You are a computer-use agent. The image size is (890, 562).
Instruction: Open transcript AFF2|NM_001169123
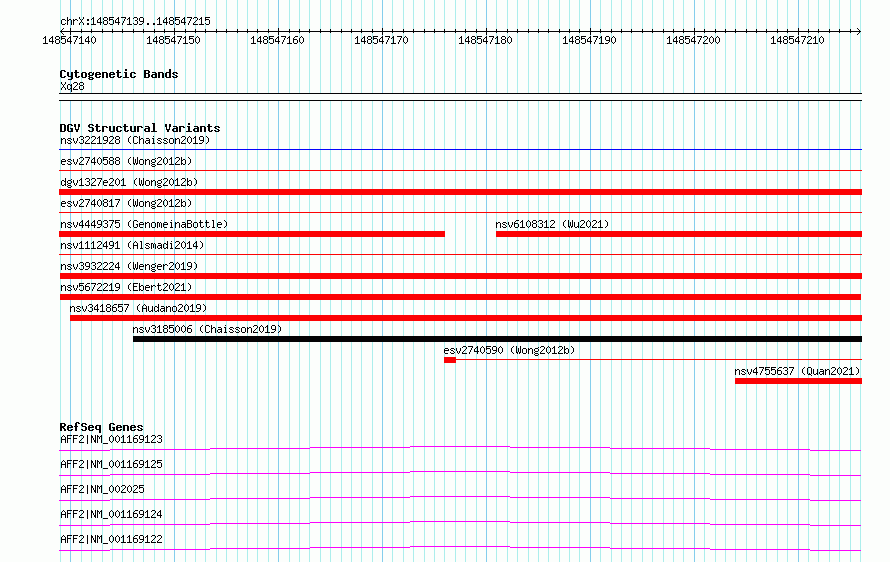click(111, 439)
